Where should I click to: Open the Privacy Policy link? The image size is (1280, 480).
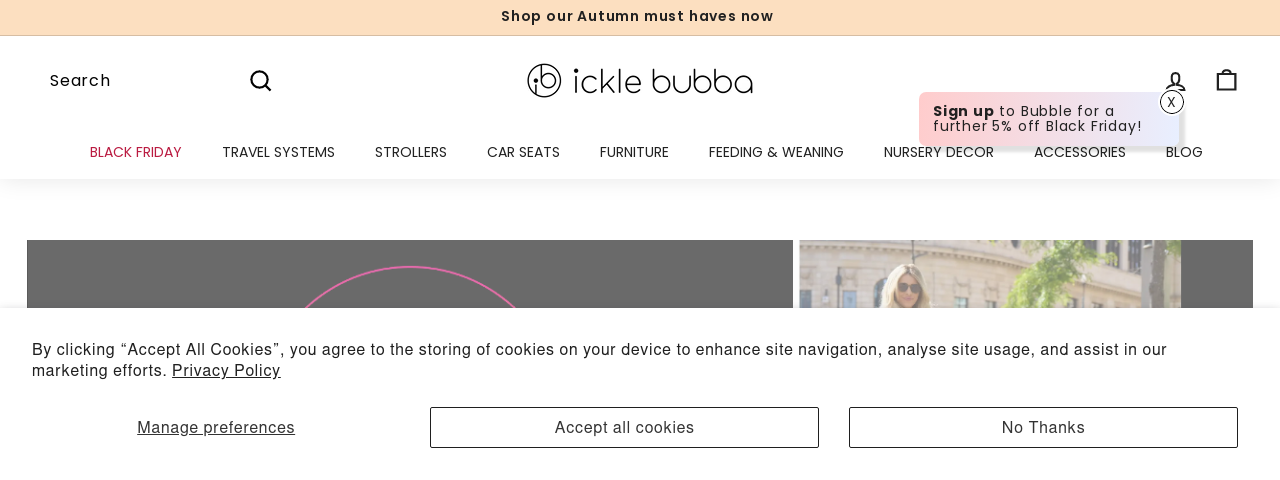(x=226, y=371)
